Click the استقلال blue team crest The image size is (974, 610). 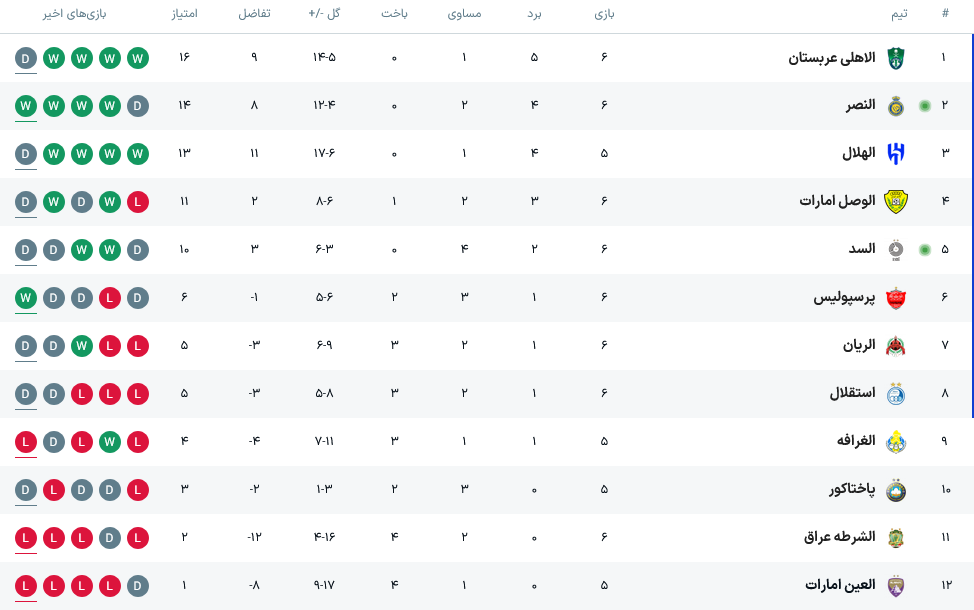[896, 394]
